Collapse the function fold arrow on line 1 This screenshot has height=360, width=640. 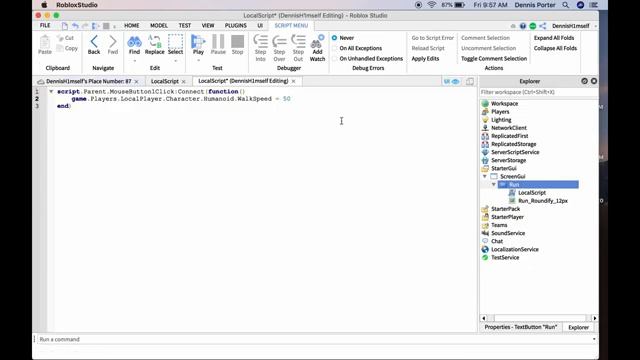click(51, 91)
